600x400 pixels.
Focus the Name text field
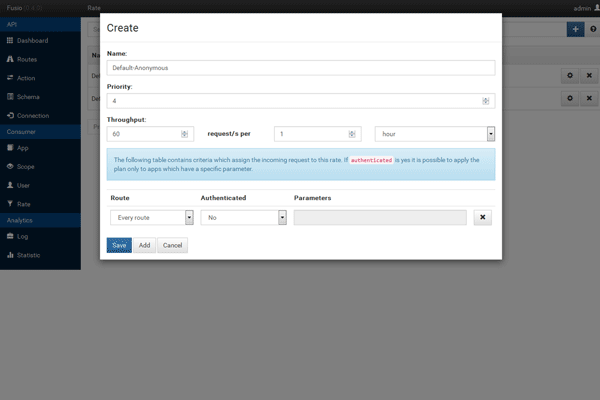[300, 68]
